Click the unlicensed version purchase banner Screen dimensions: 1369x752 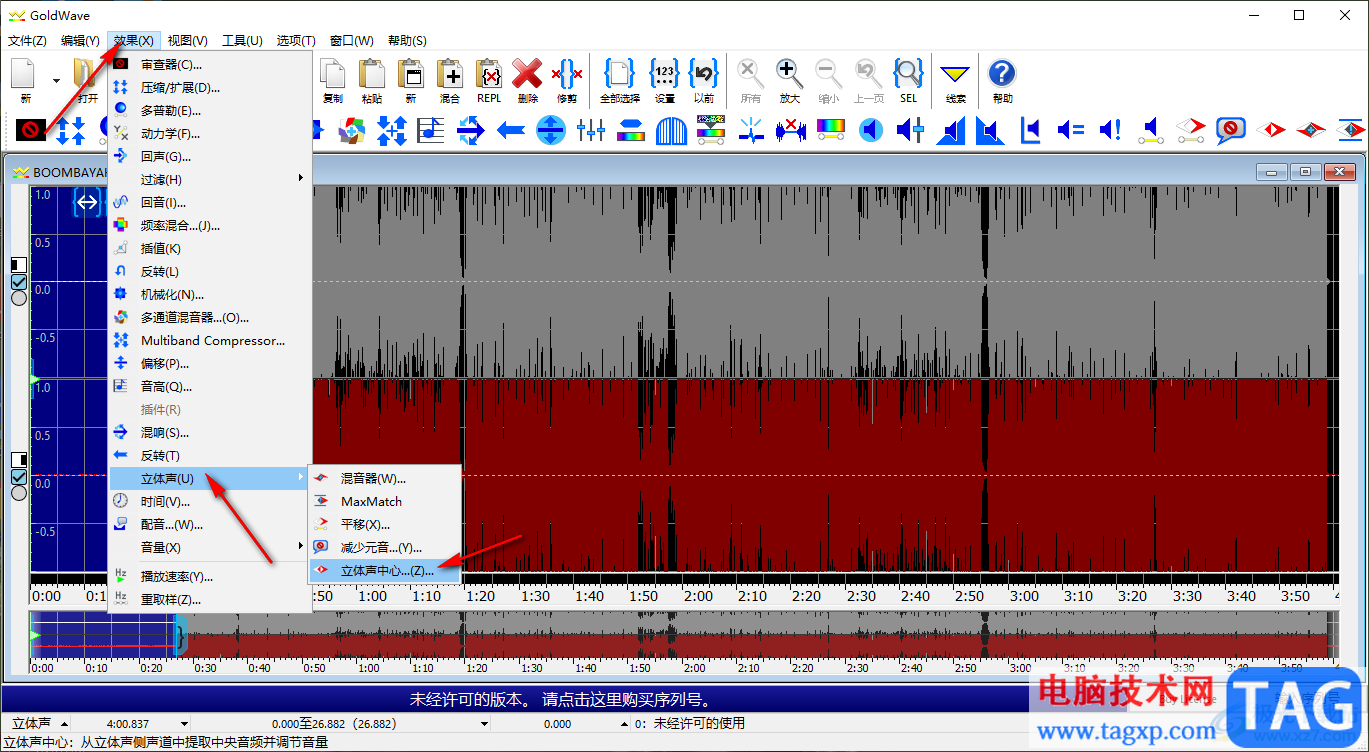click(x=569, y=699)
